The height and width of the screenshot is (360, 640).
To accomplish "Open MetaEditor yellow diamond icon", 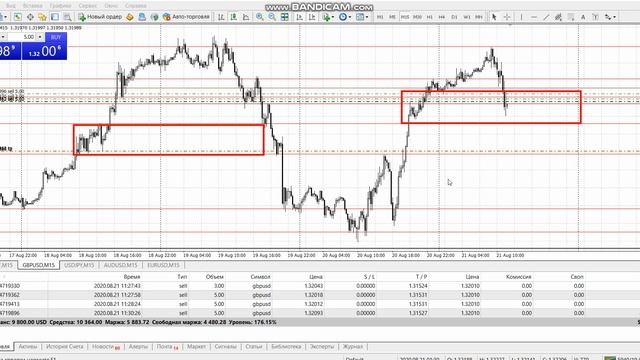I will tap(130, 17).
